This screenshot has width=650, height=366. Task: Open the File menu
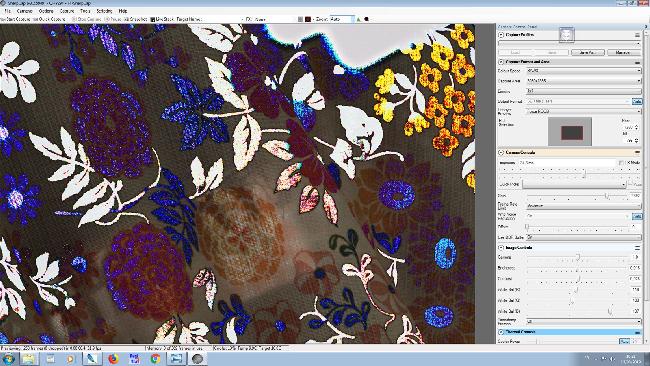coord(7,11)
